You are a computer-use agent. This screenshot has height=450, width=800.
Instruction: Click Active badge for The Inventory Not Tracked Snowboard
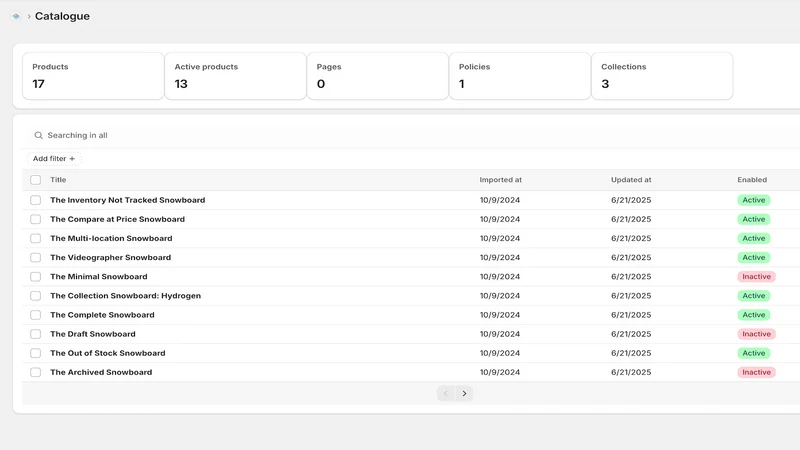(x=754, y=200)
